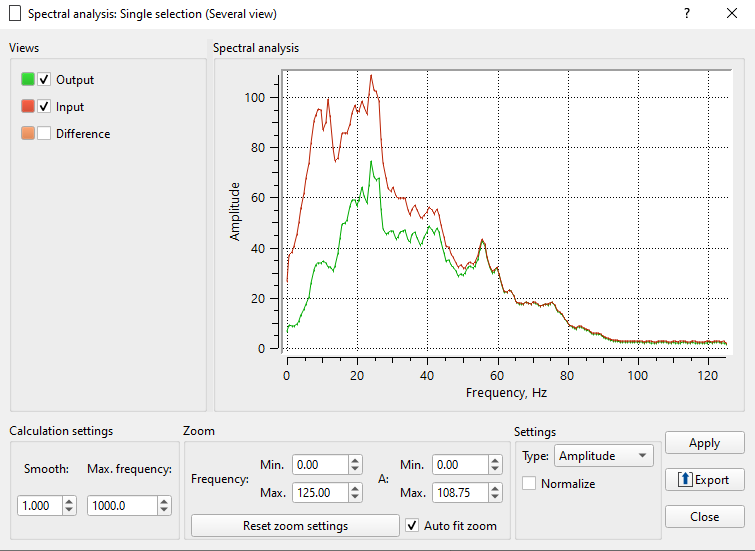Uncheck the Input view checkbox

point(44,107)
